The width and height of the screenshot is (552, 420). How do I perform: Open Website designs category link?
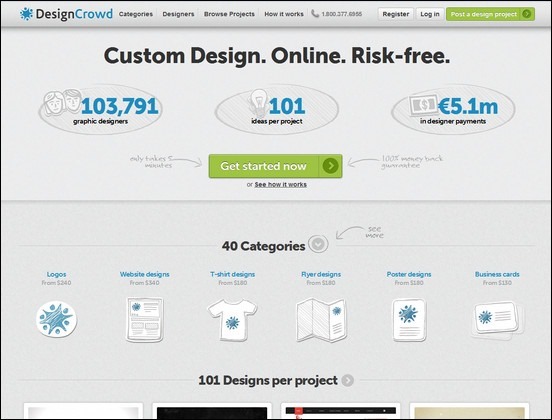coord(144,274)
